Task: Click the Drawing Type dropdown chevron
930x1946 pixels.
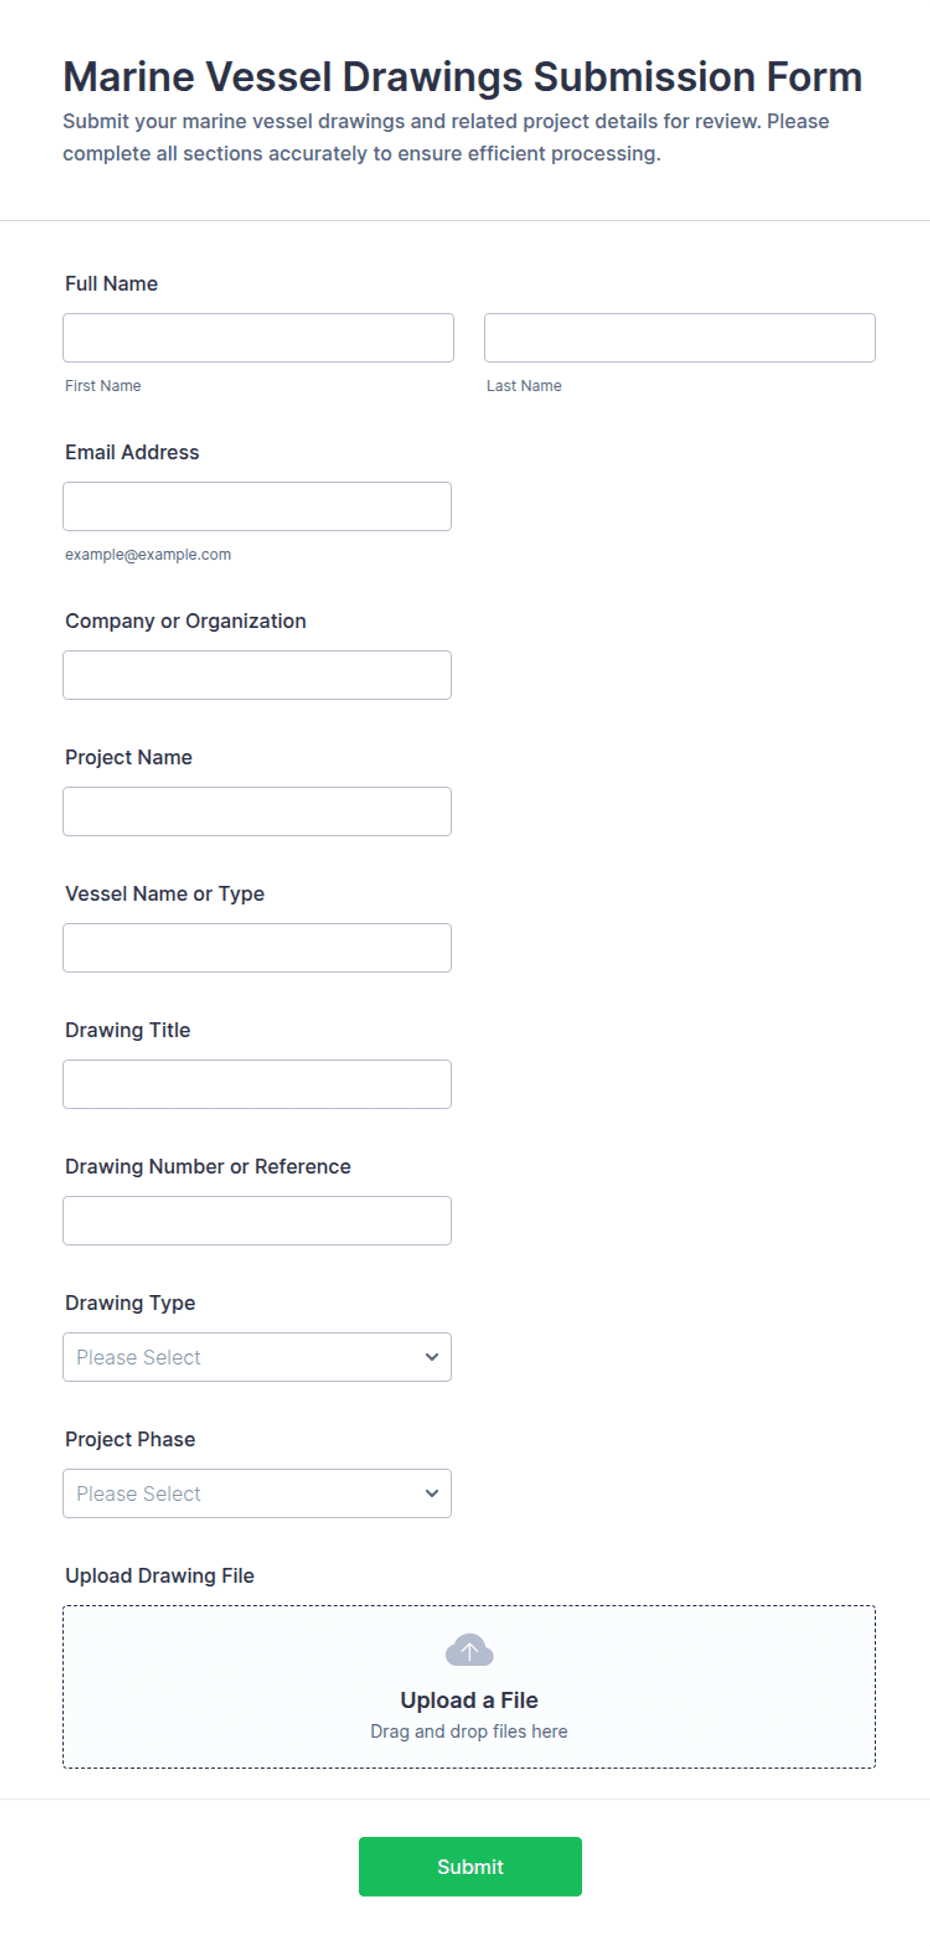Action: pyautogui.click(x=432, y=1357)
